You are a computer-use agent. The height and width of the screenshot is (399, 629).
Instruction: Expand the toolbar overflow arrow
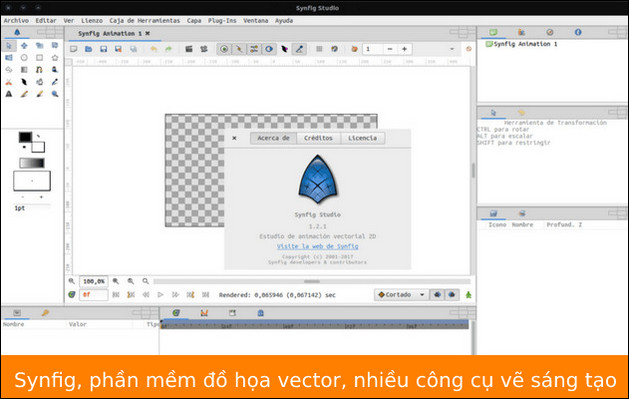click(452, 49)
